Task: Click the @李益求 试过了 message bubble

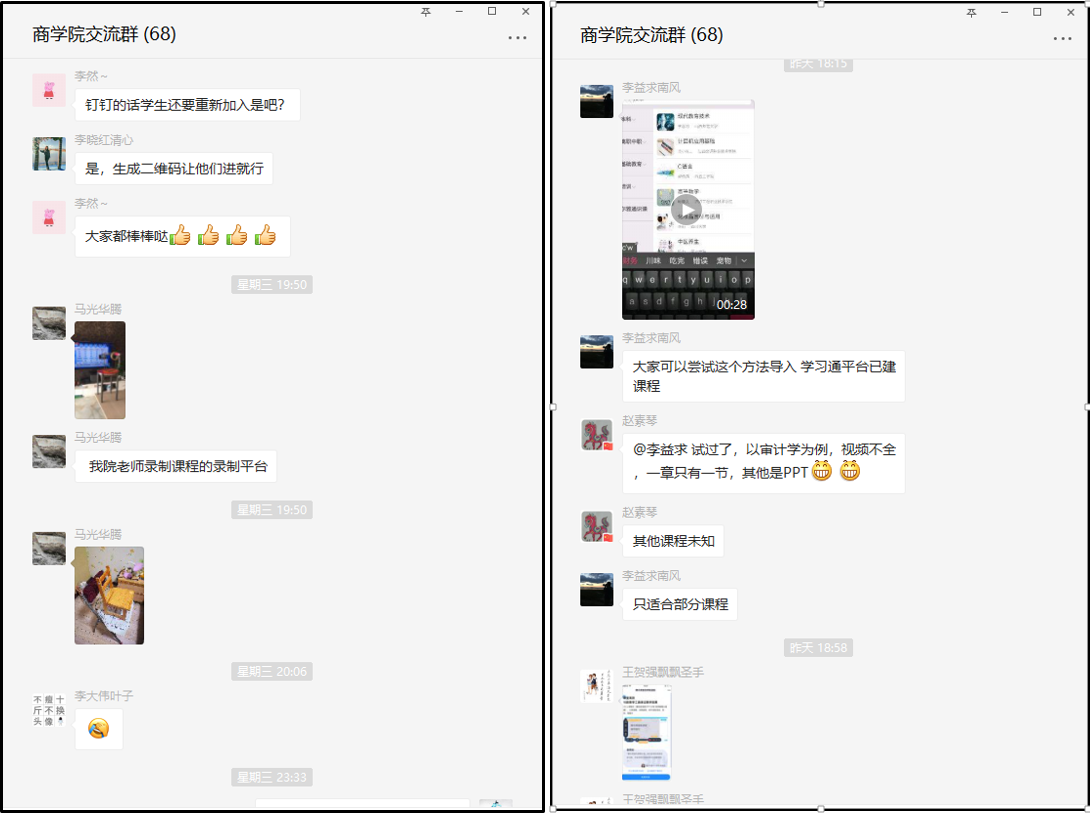Action: point(763,463)
